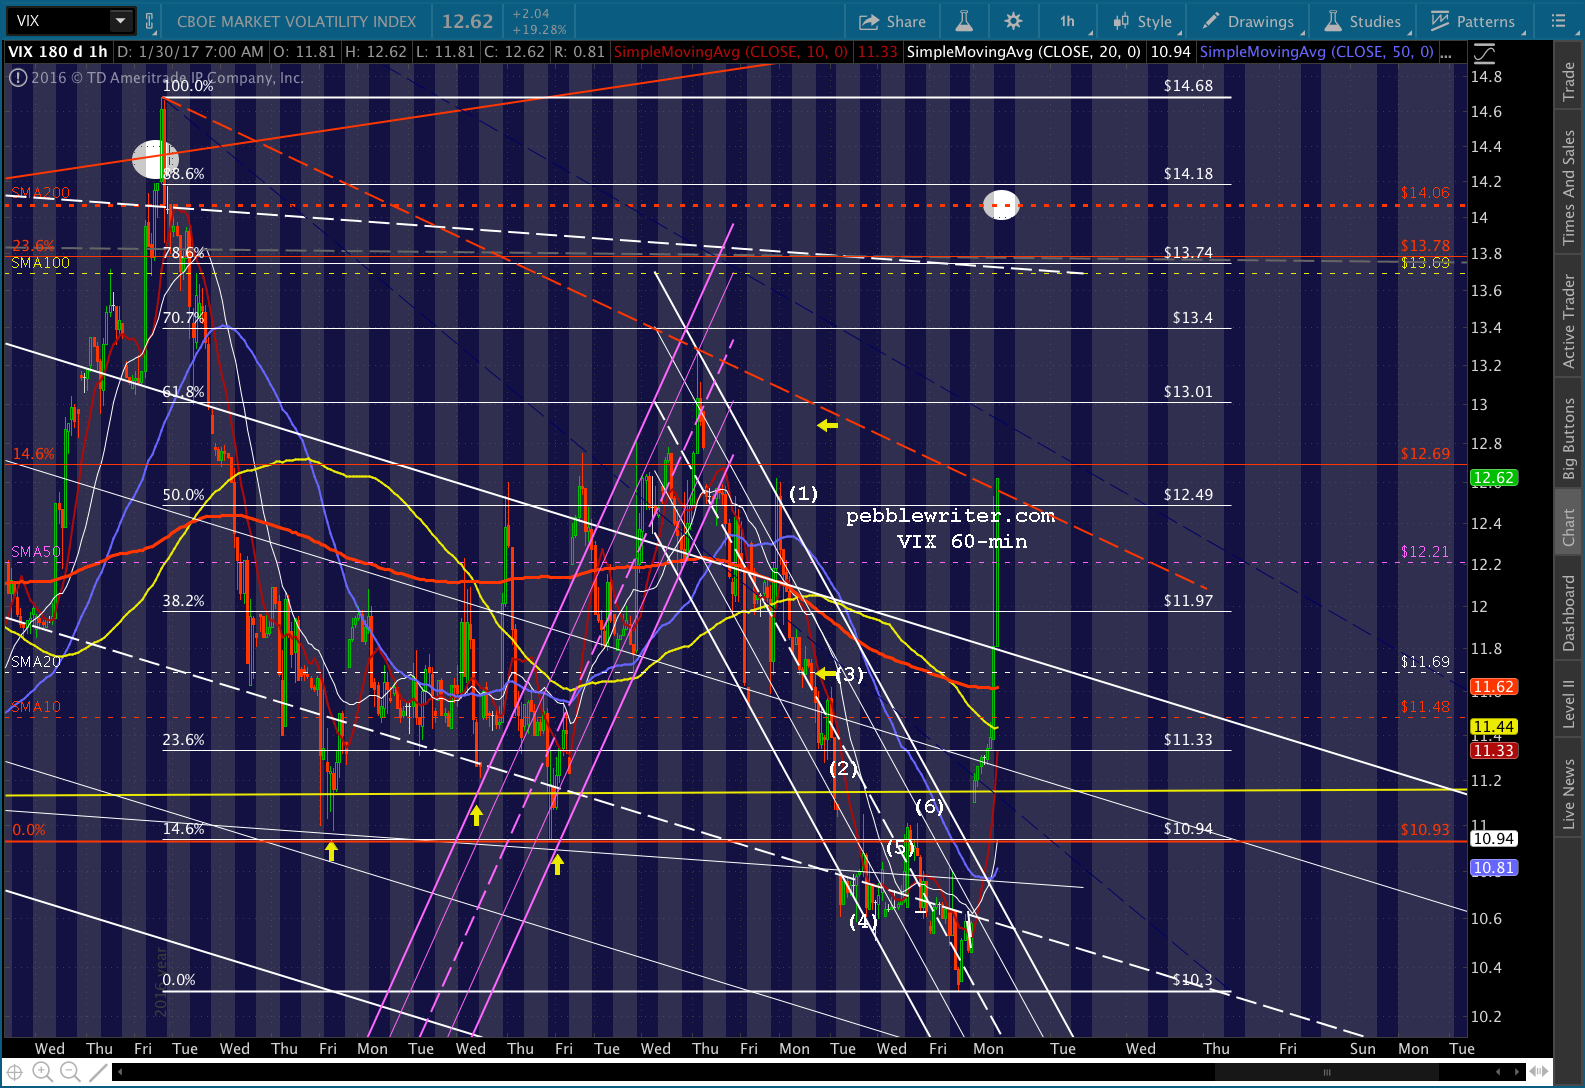The height and width of the screenshot is (1088, 1585).
Task: Click the SMA100 line label
Action: point(41,263)
